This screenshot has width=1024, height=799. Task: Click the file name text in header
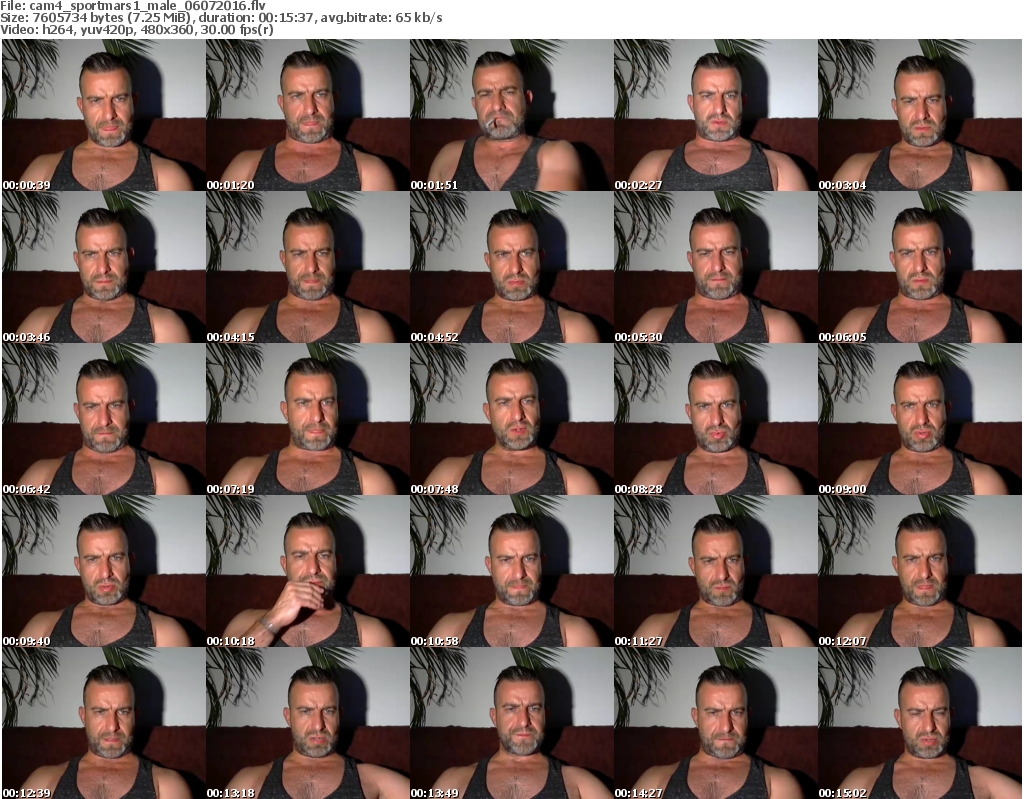(x=132, y=6)
